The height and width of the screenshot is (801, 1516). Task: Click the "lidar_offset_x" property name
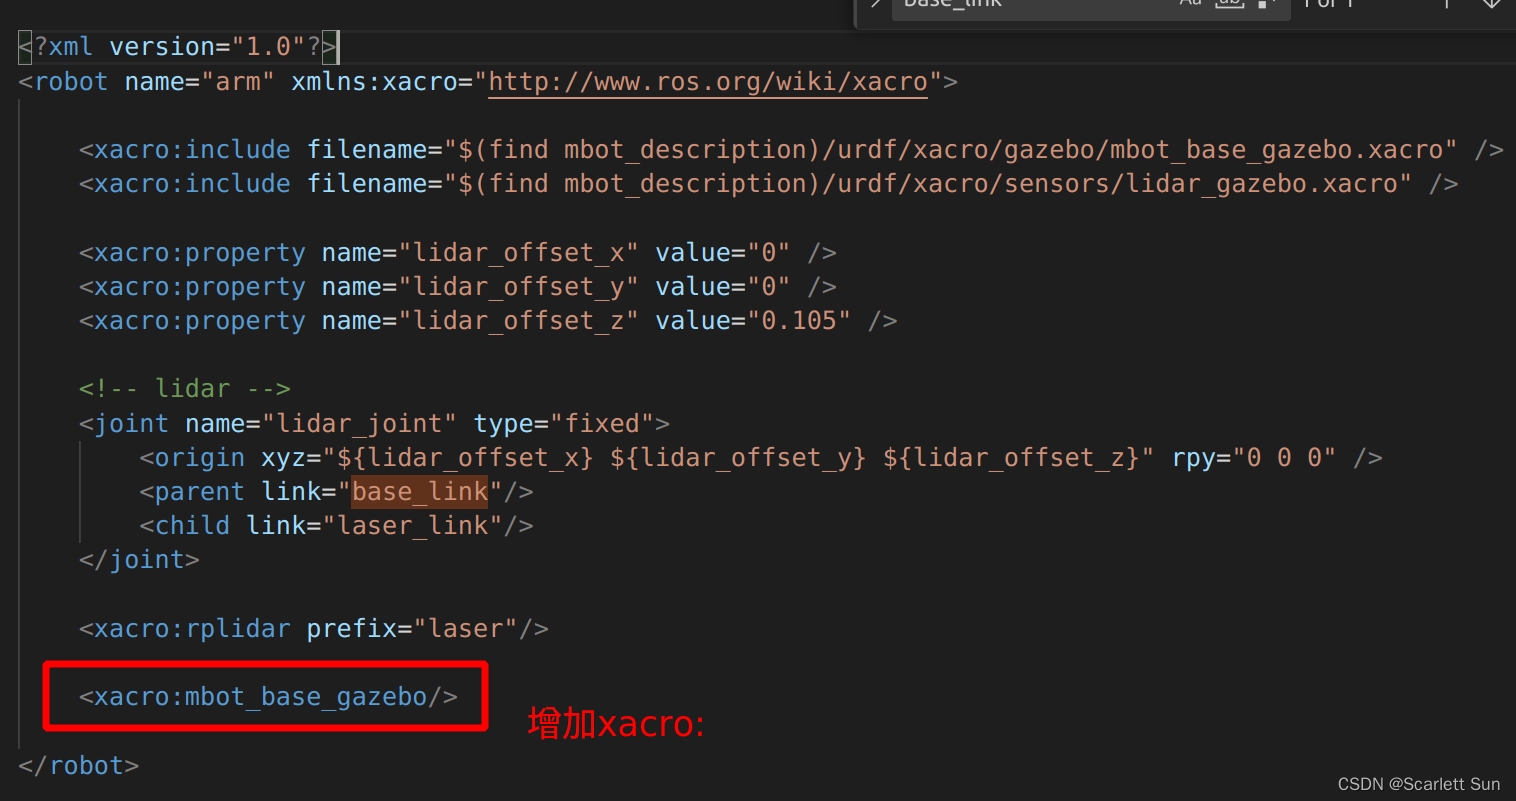coord(519,253)
